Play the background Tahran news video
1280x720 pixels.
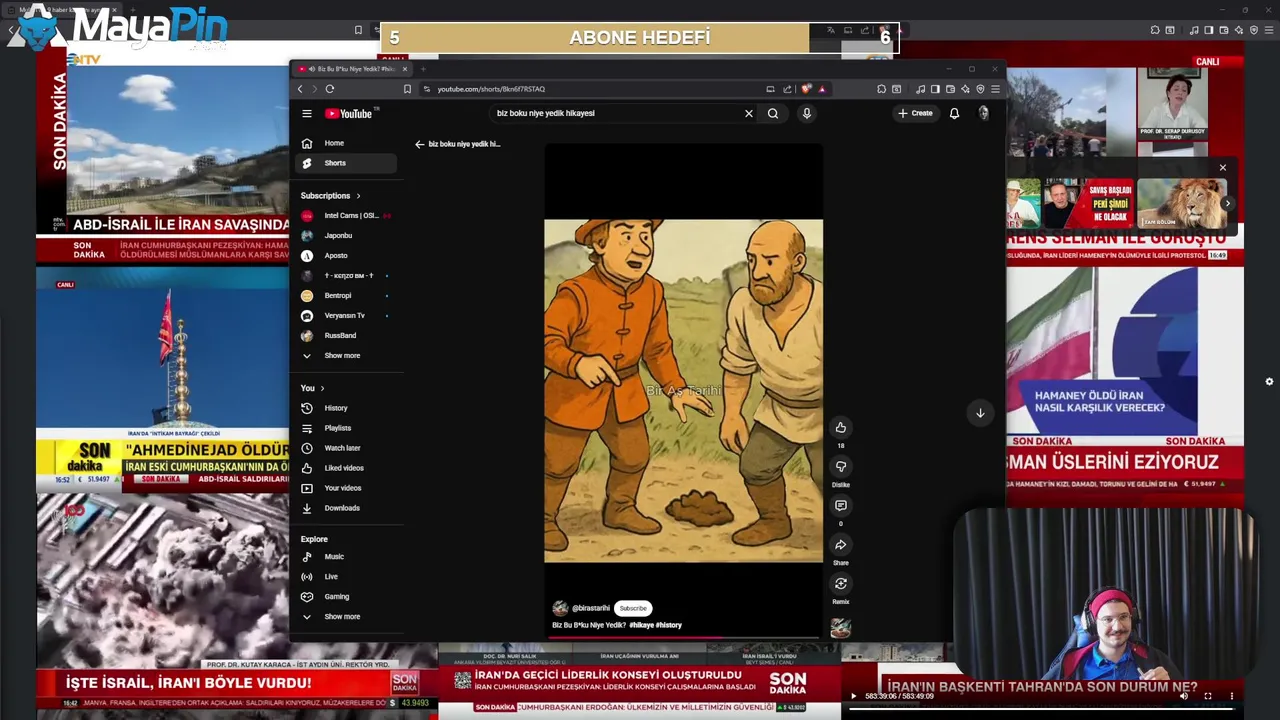853,696
